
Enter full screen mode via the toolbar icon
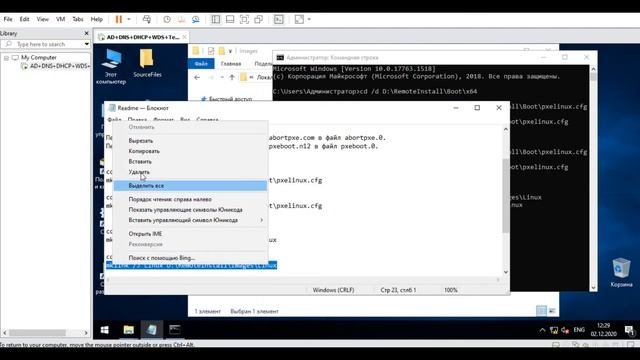244,19
